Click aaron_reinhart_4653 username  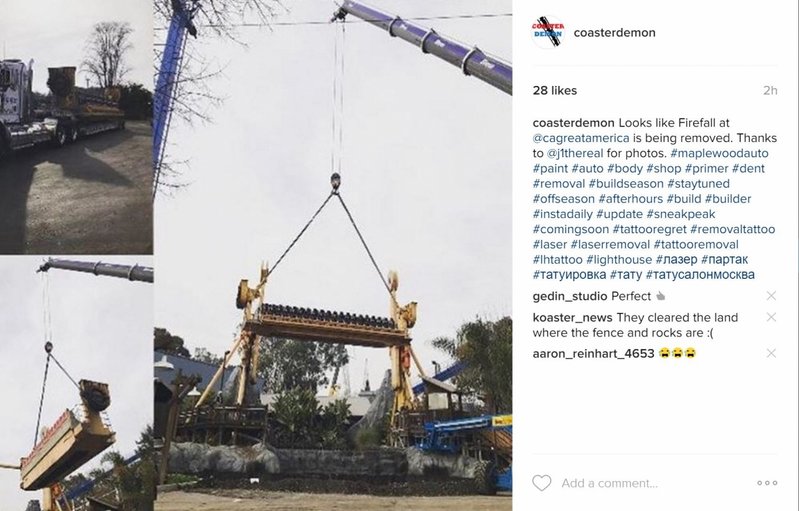pyautogui.click(x=593, y=354)
